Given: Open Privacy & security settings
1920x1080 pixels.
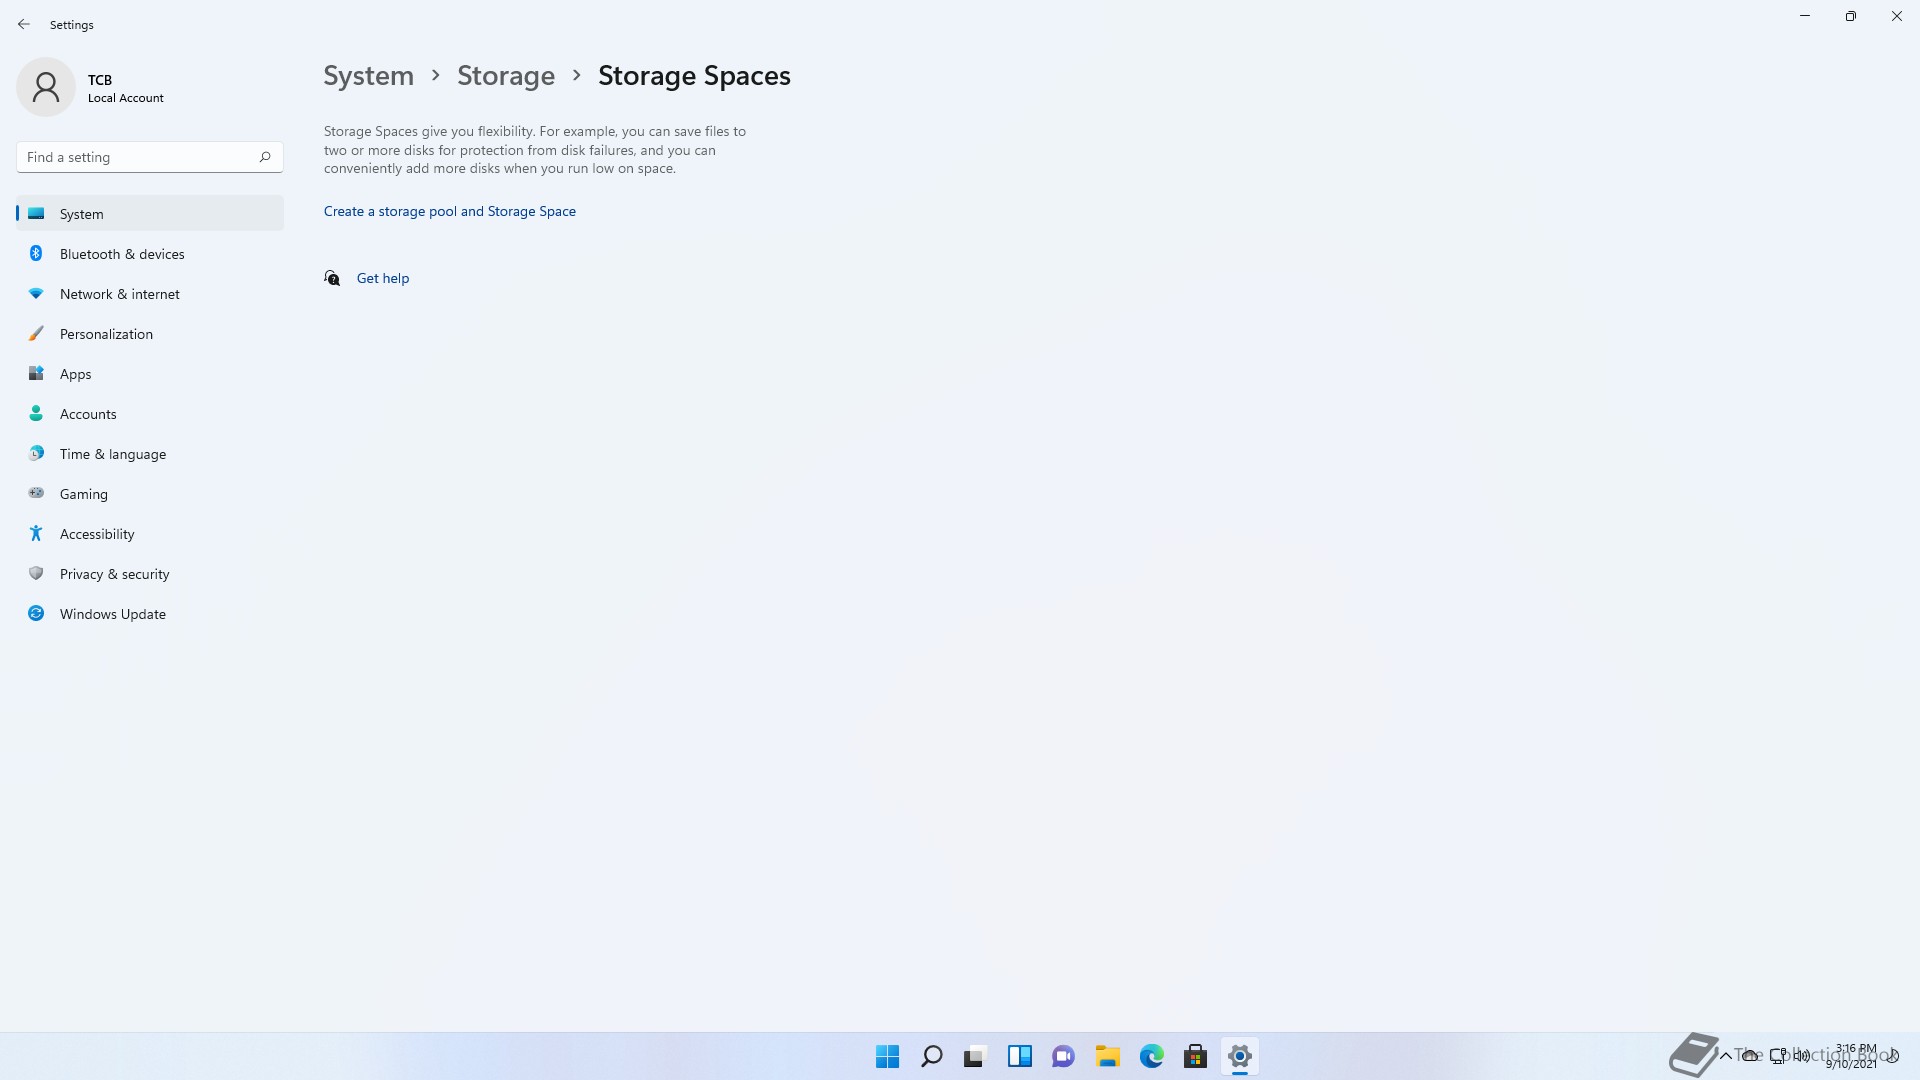Looking at the screenshot, I should point(150,574).
